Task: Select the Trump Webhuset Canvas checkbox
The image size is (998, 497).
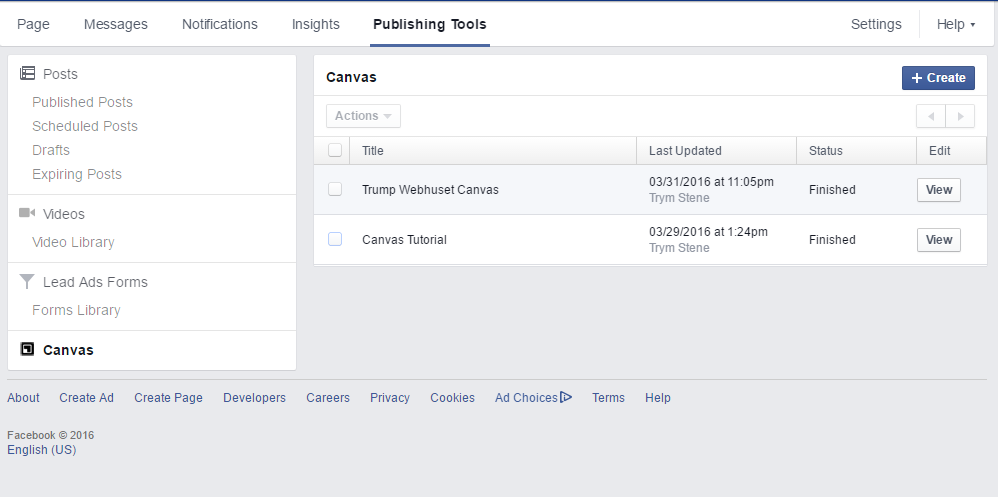Action: [335, 189]
